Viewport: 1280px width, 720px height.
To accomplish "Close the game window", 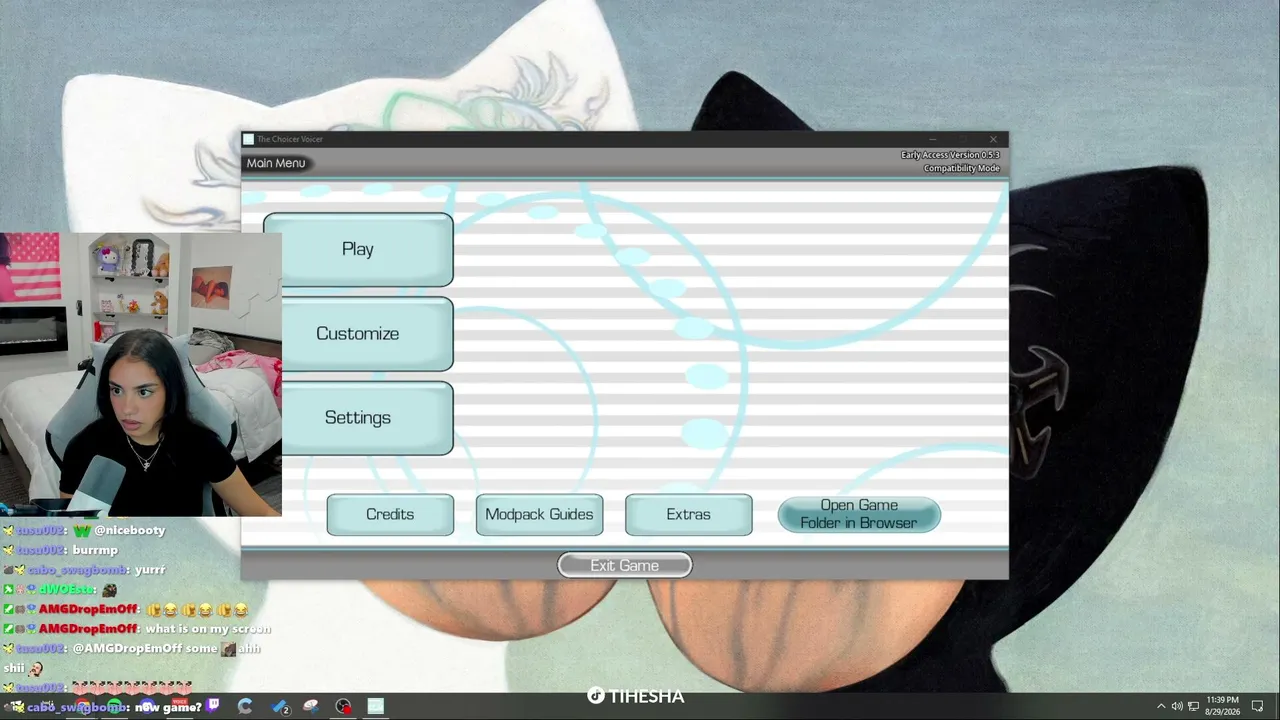I will [993, 139].
